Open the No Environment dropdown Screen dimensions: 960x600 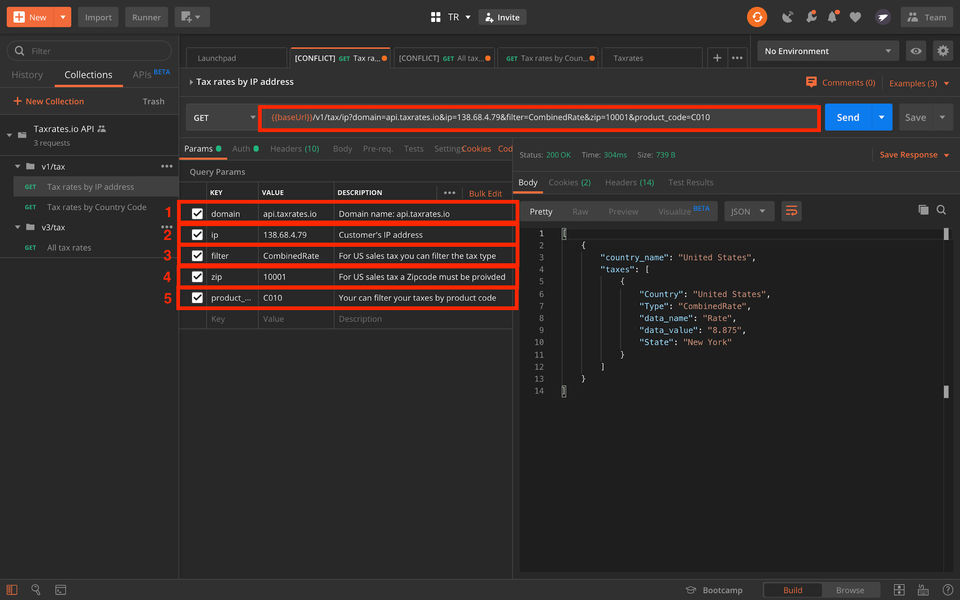click(x=828, y=51)
